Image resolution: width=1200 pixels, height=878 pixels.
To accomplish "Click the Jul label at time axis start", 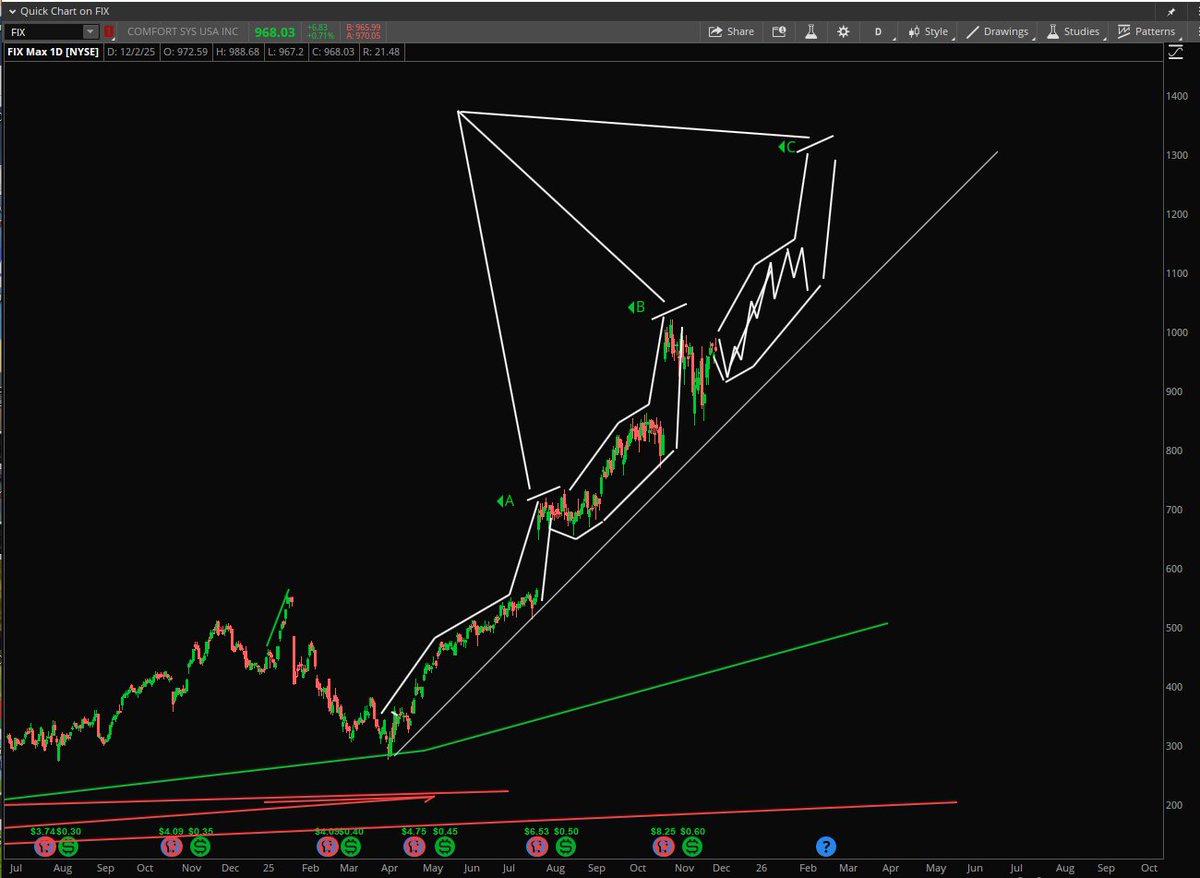I will click(x=15, y=869).
